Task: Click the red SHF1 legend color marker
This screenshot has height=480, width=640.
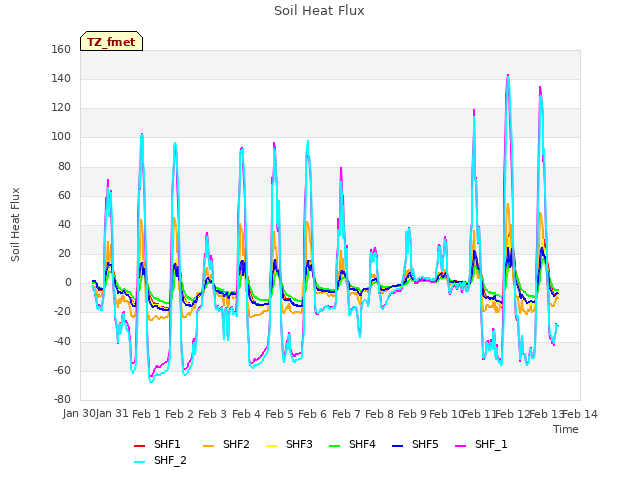Action: (140, 445)
